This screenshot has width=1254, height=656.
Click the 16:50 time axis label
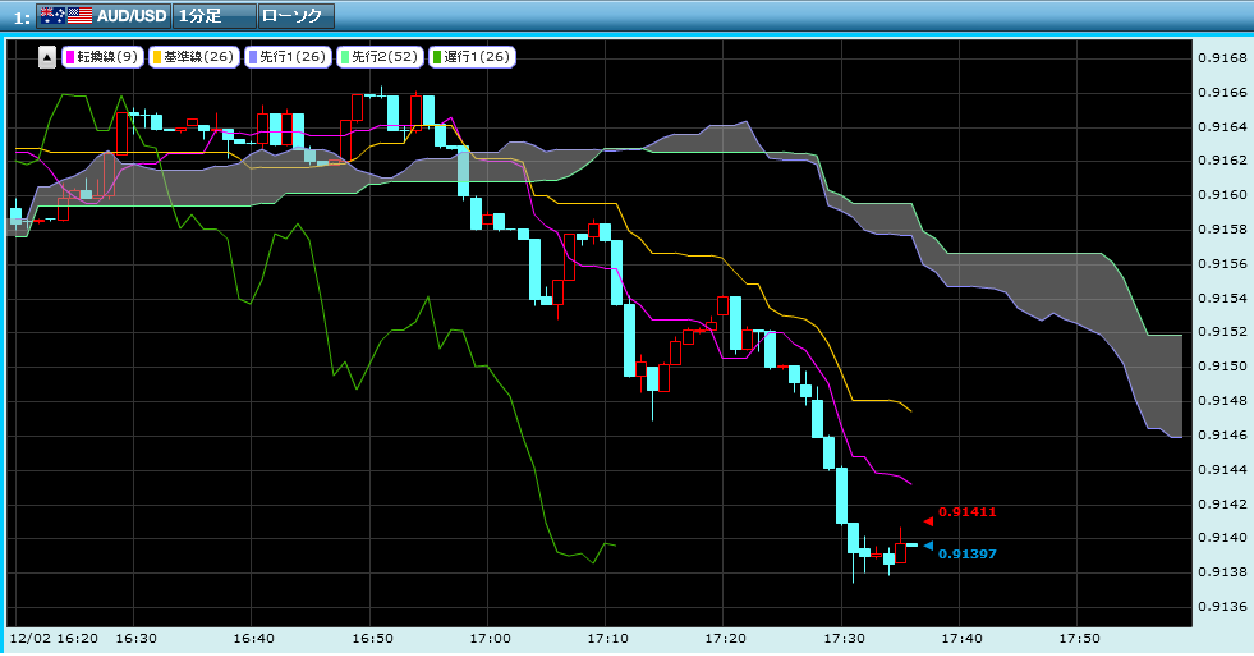[x=371, y=638]
